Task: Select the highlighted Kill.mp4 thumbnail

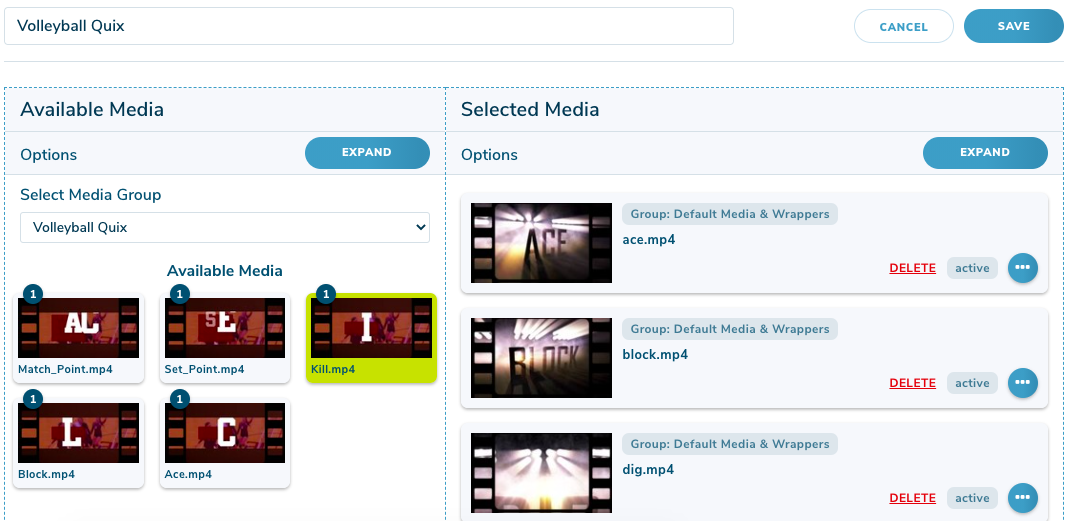Action: (x=371, y=330)
